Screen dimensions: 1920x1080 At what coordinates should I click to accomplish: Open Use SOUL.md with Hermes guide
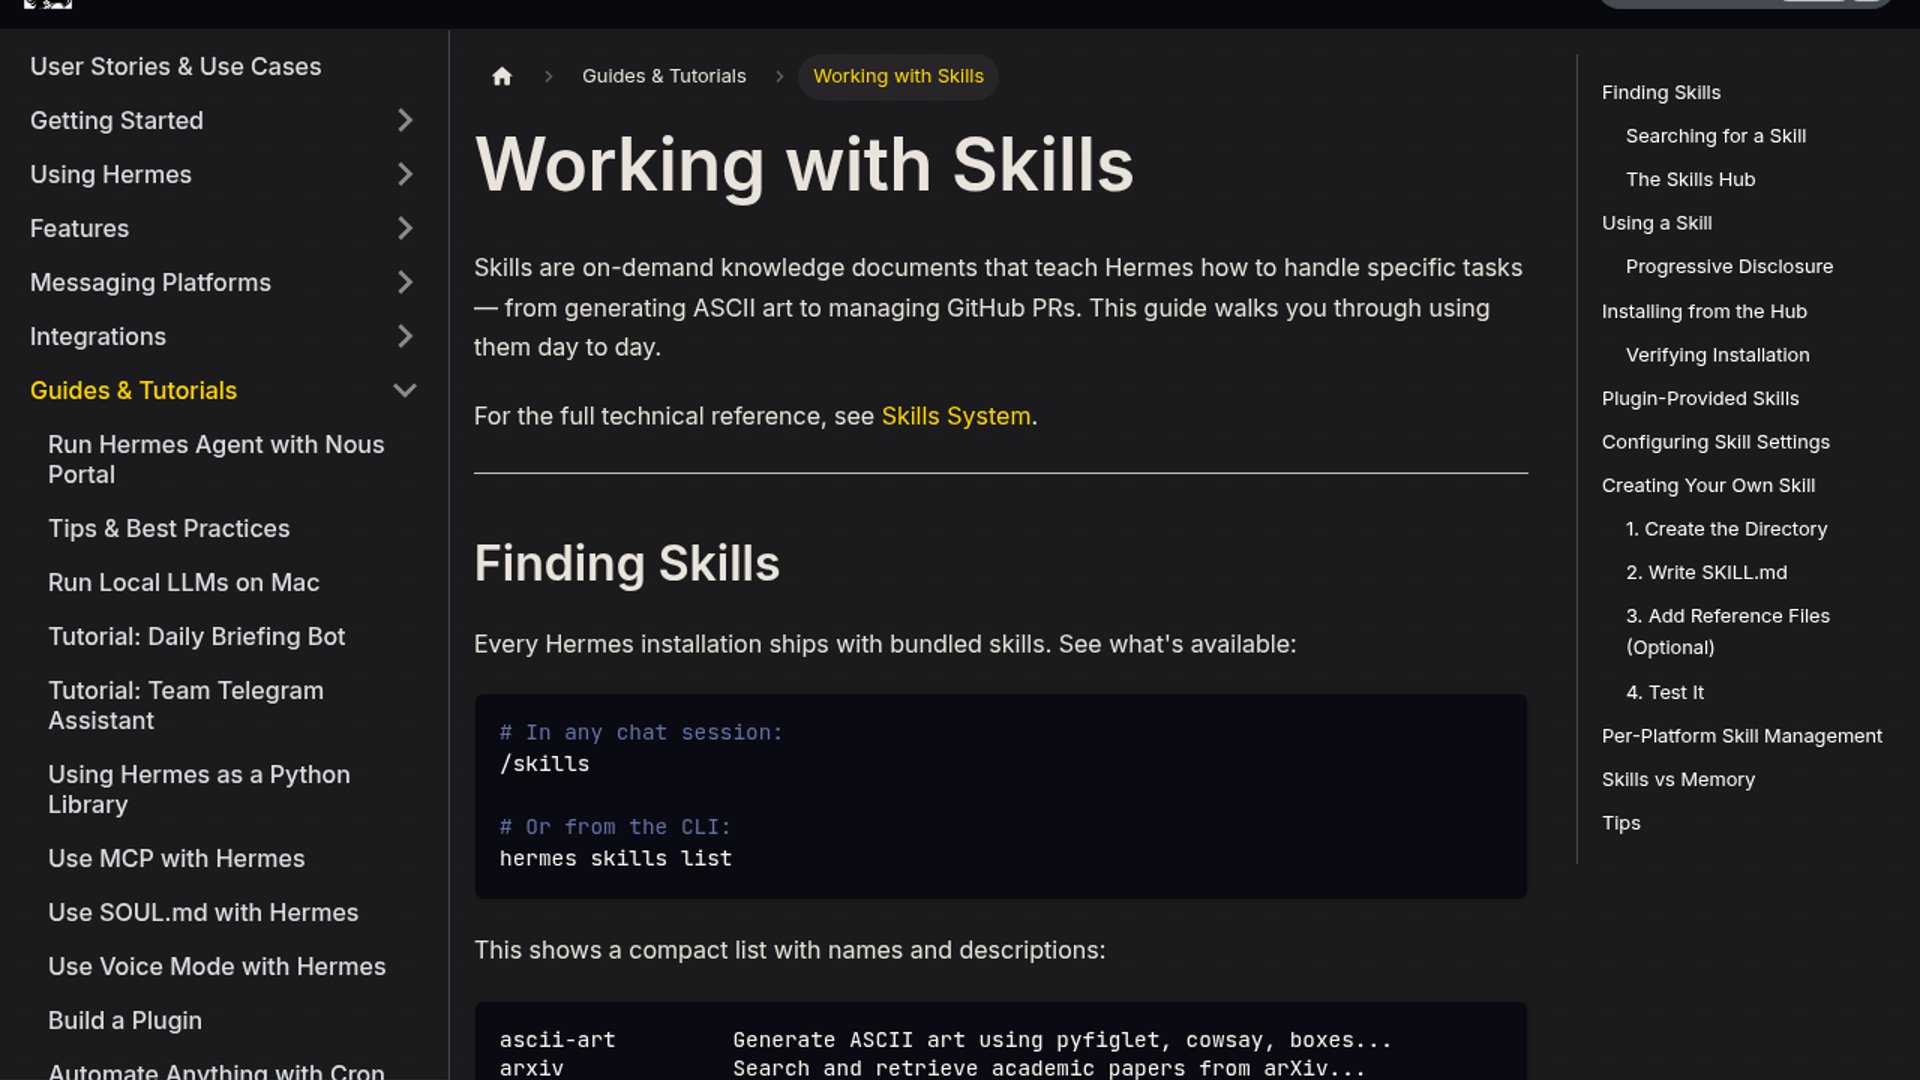click(203, 913)
